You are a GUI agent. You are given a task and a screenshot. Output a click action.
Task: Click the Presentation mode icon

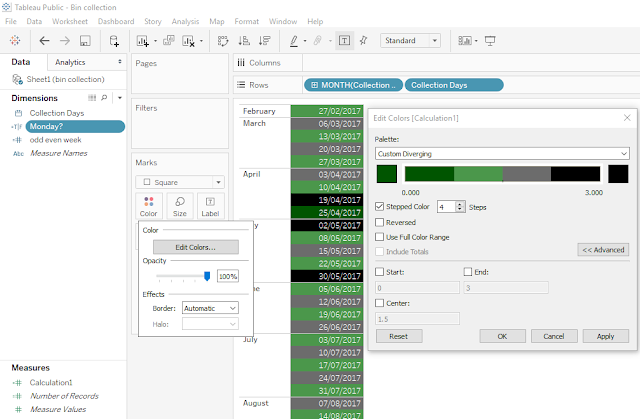pos(490,40)
